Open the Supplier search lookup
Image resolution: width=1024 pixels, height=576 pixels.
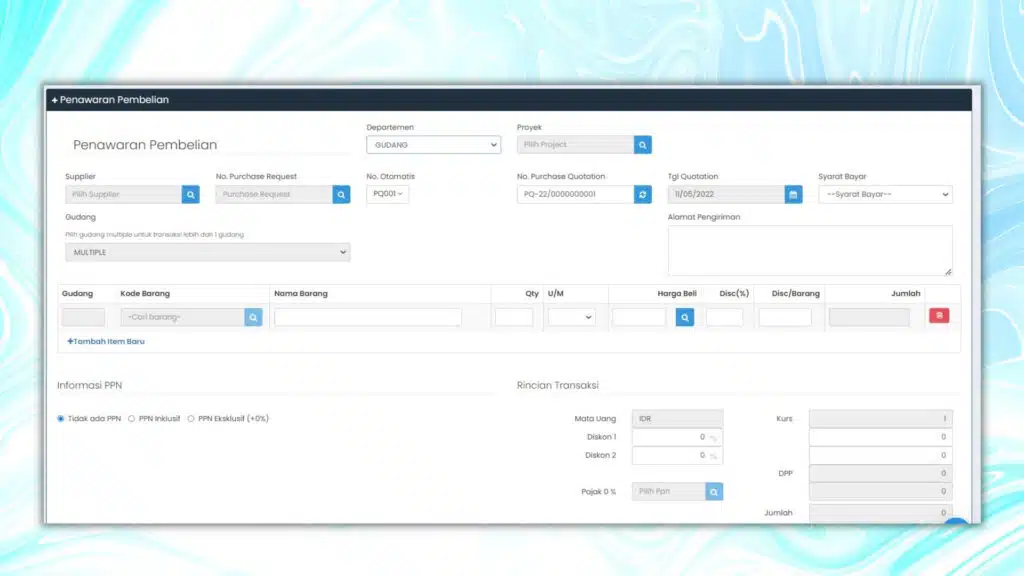coord(191,195)
